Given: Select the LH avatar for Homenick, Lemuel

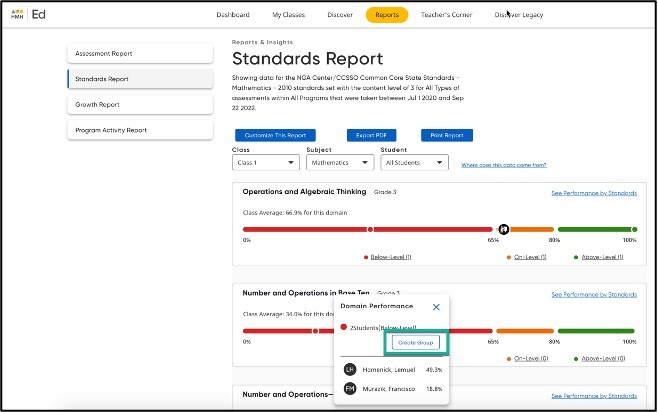Looking at the screenshot, I should 350,369.
